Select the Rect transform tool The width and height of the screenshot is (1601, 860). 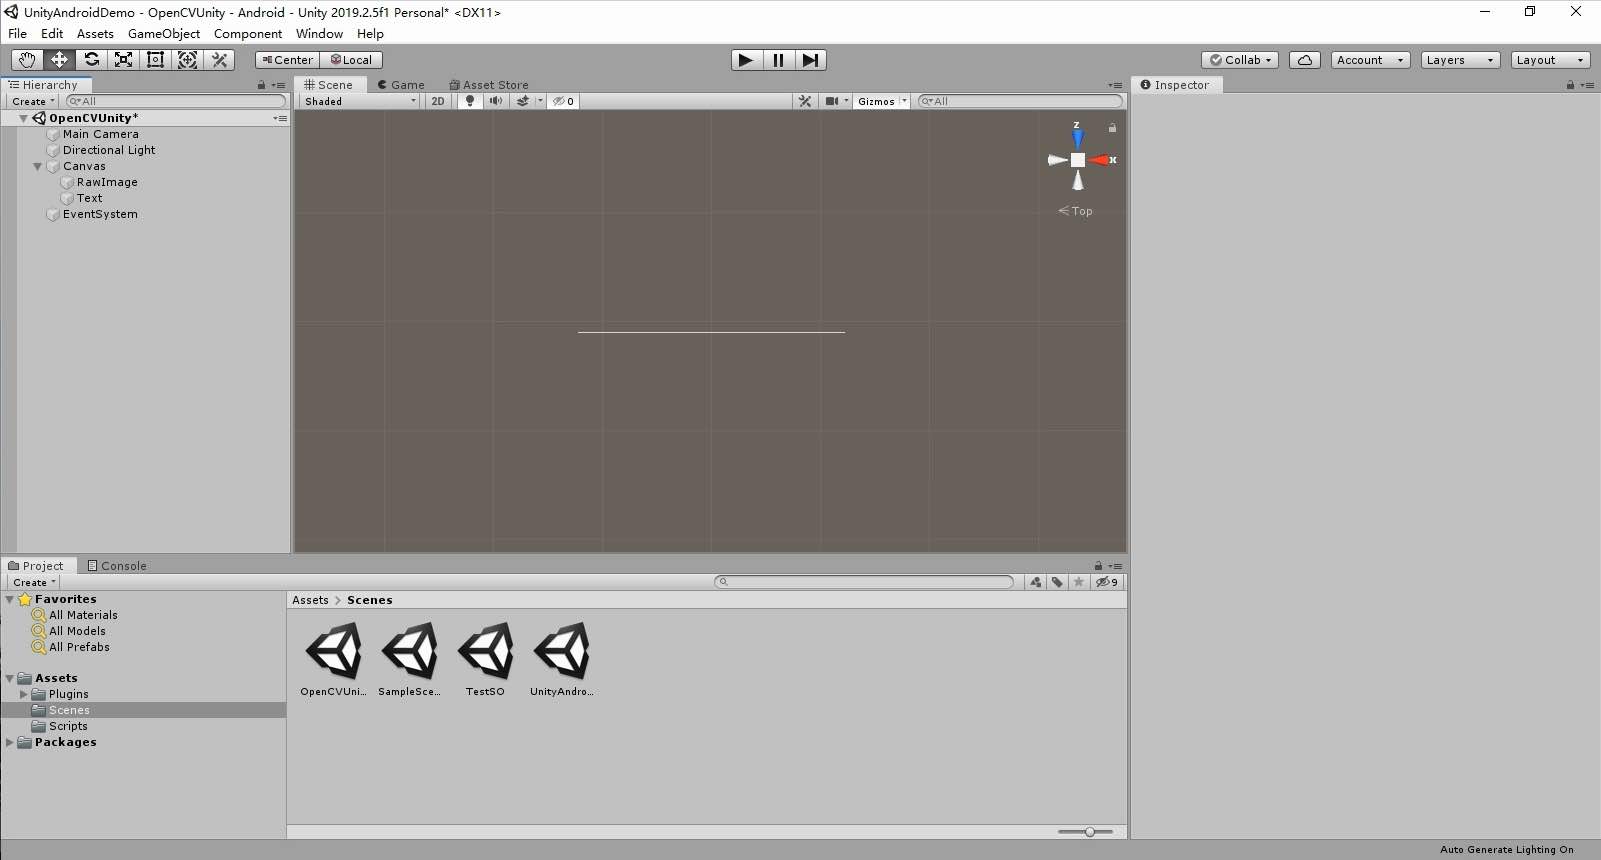coord(155,60)
